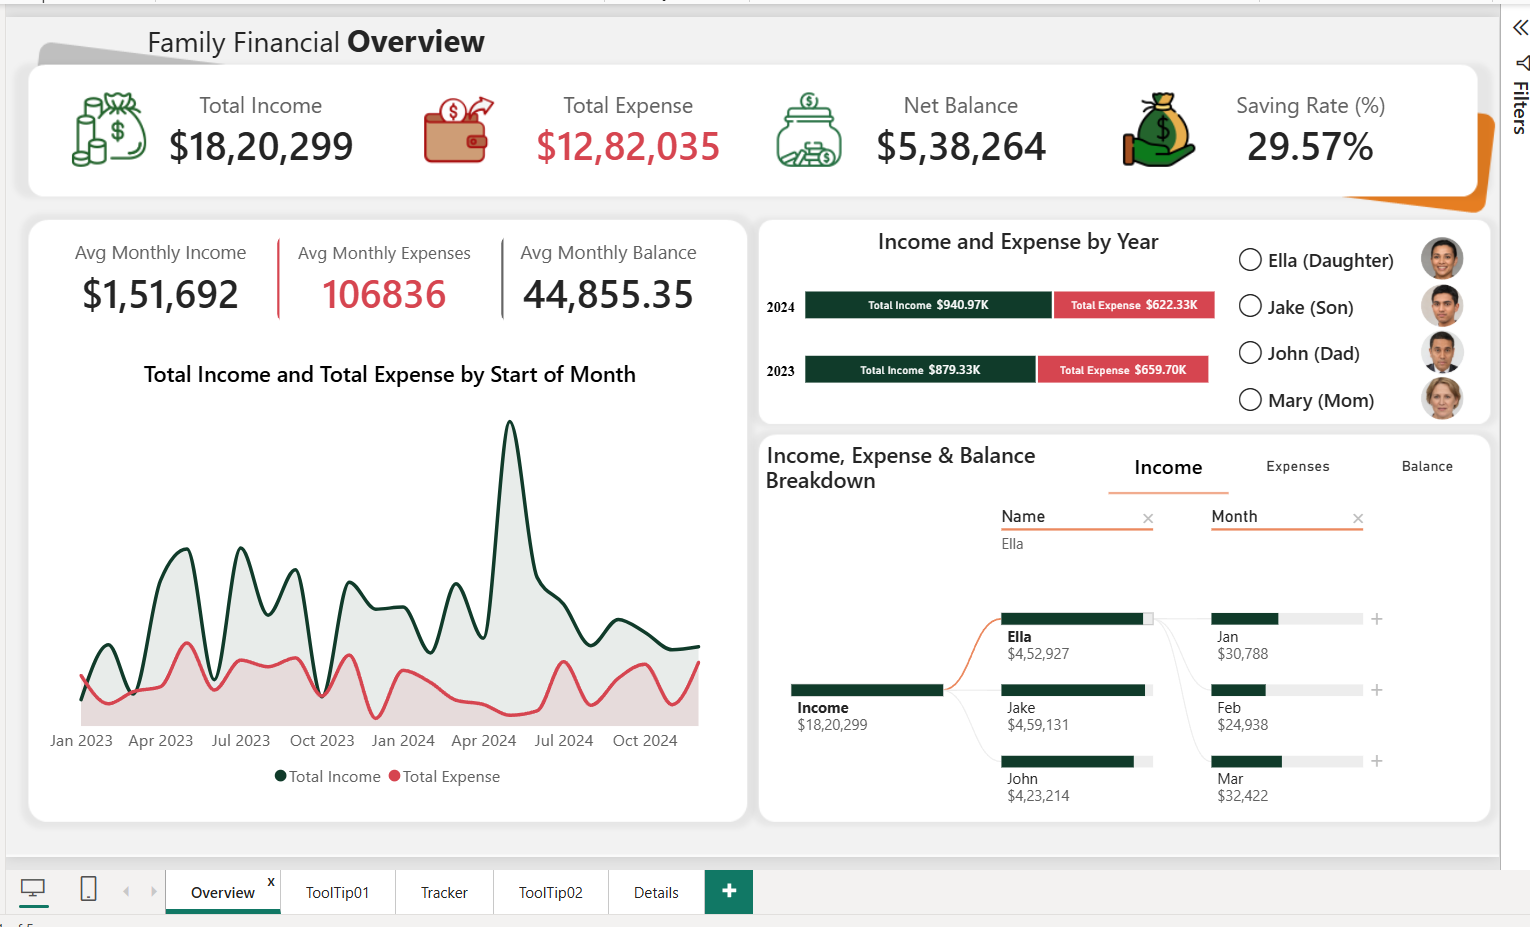1530x927 pixels.
Task: Click Total Income green legend dot
Action: pyautogui.click(x=281, y=776)
